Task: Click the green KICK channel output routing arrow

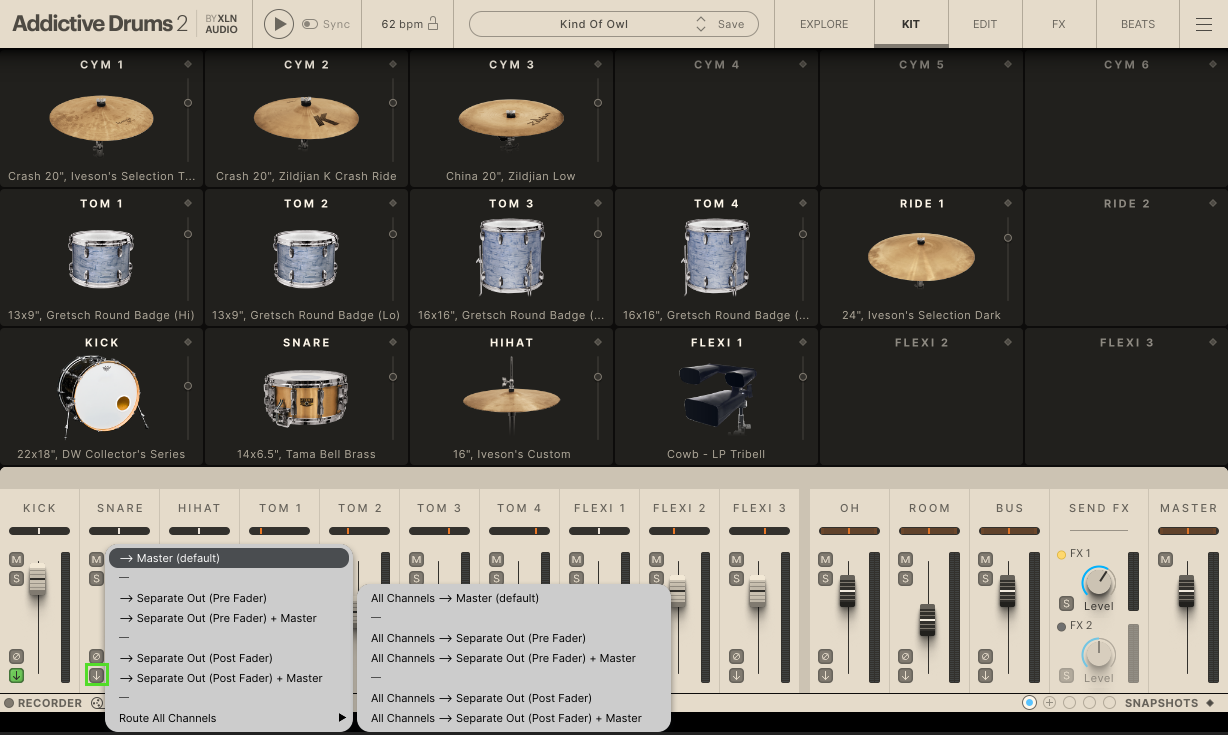Action: coord(16,675)
